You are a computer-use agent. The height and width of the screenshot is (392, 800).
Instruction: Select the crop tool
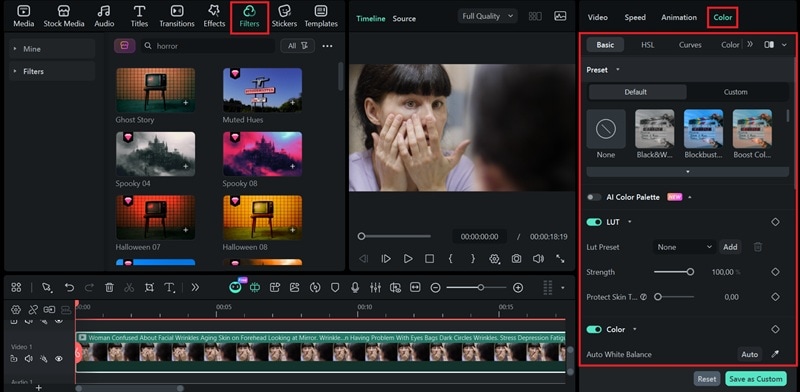[149, 287]
